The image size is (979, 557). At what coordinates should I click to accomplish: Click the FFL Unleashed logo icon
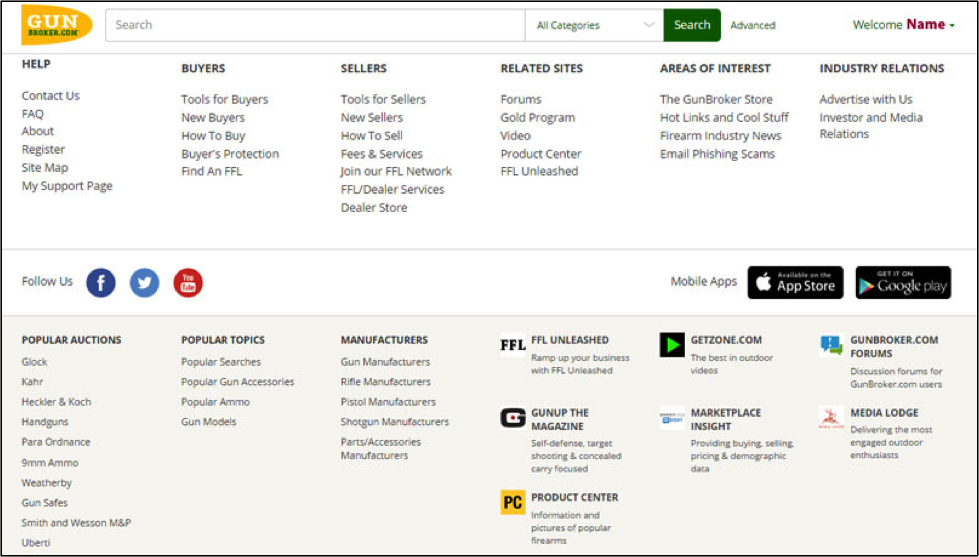click(513, 345)
